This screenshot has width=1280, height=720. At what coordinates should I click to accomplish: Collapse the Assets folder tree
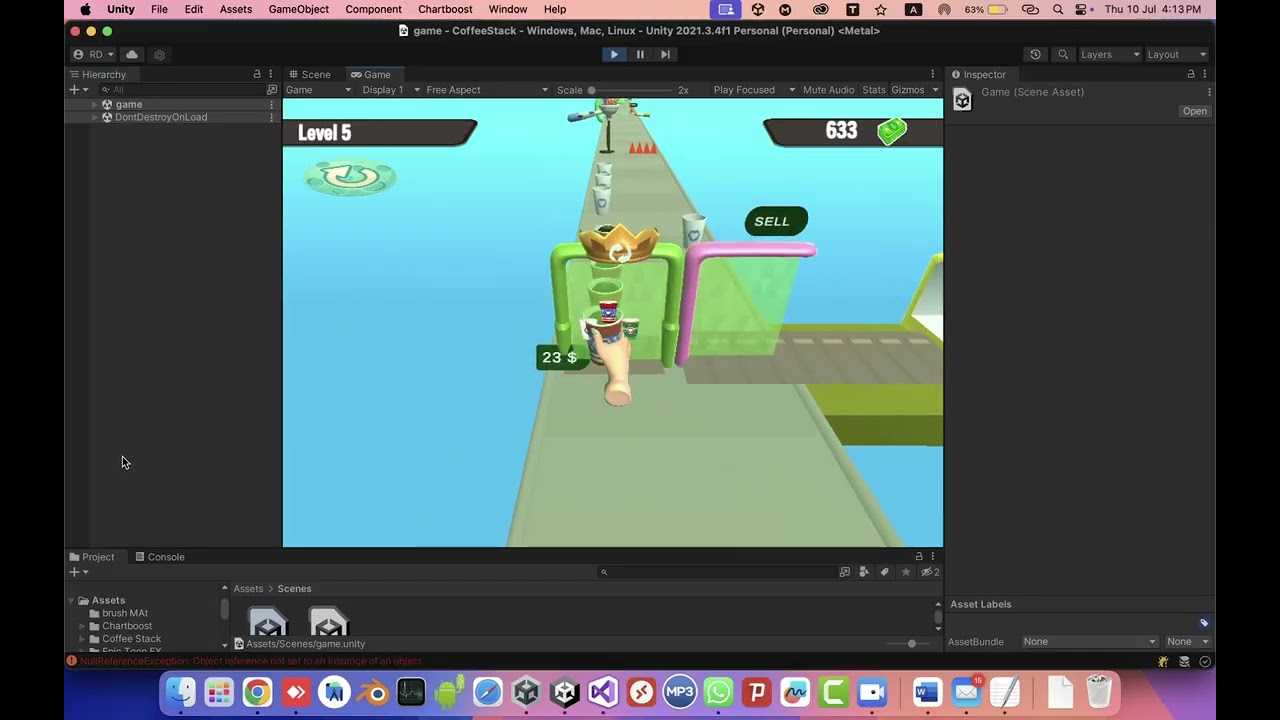click(x=71, y=601)
